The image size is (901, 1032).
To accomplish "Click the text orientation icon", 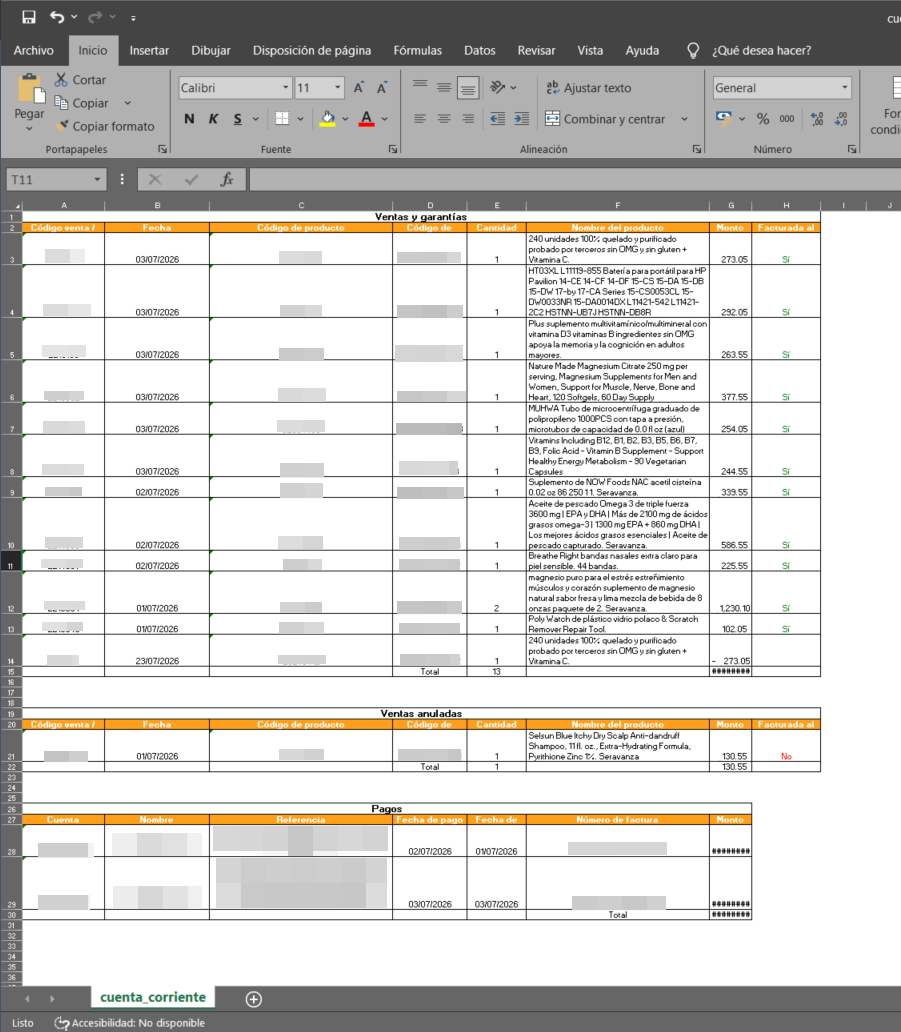I will pyautogui.click(x=498, y=87).
